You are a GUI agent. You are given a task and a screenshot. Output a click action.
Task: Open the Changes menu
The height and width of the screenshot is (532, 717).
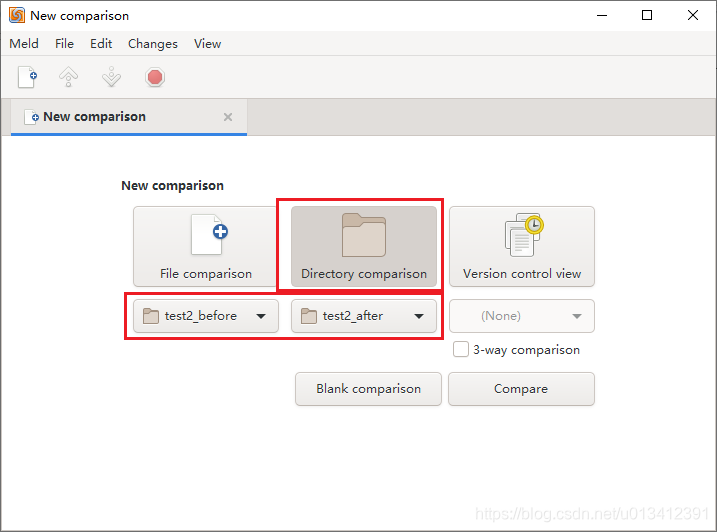pyautogui.click(x=153, y=43)
